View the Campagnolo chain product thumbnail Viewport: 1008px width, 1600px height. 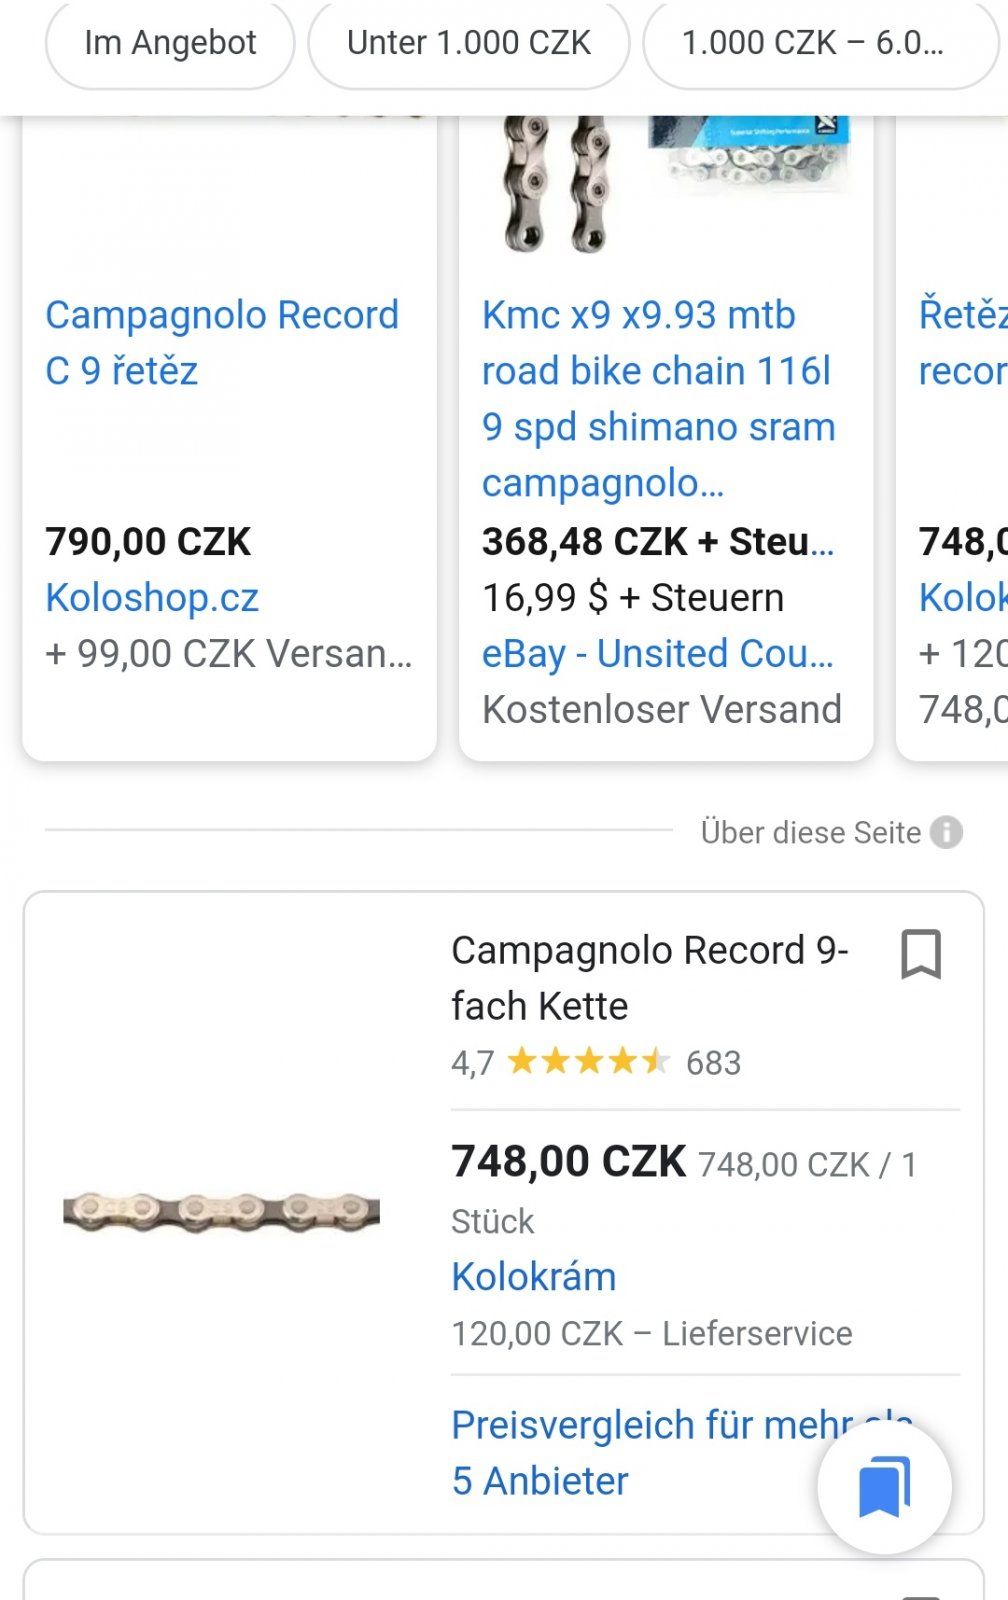pos(221,1211)
